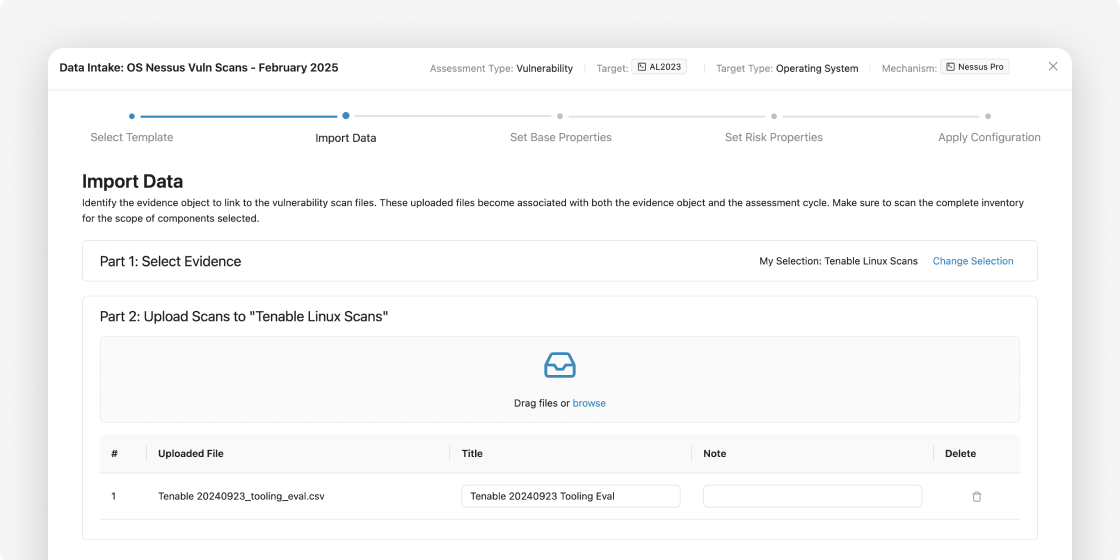
Task: Go to the Select Template step
Action: pyautogui.click(x=131, y=137)
